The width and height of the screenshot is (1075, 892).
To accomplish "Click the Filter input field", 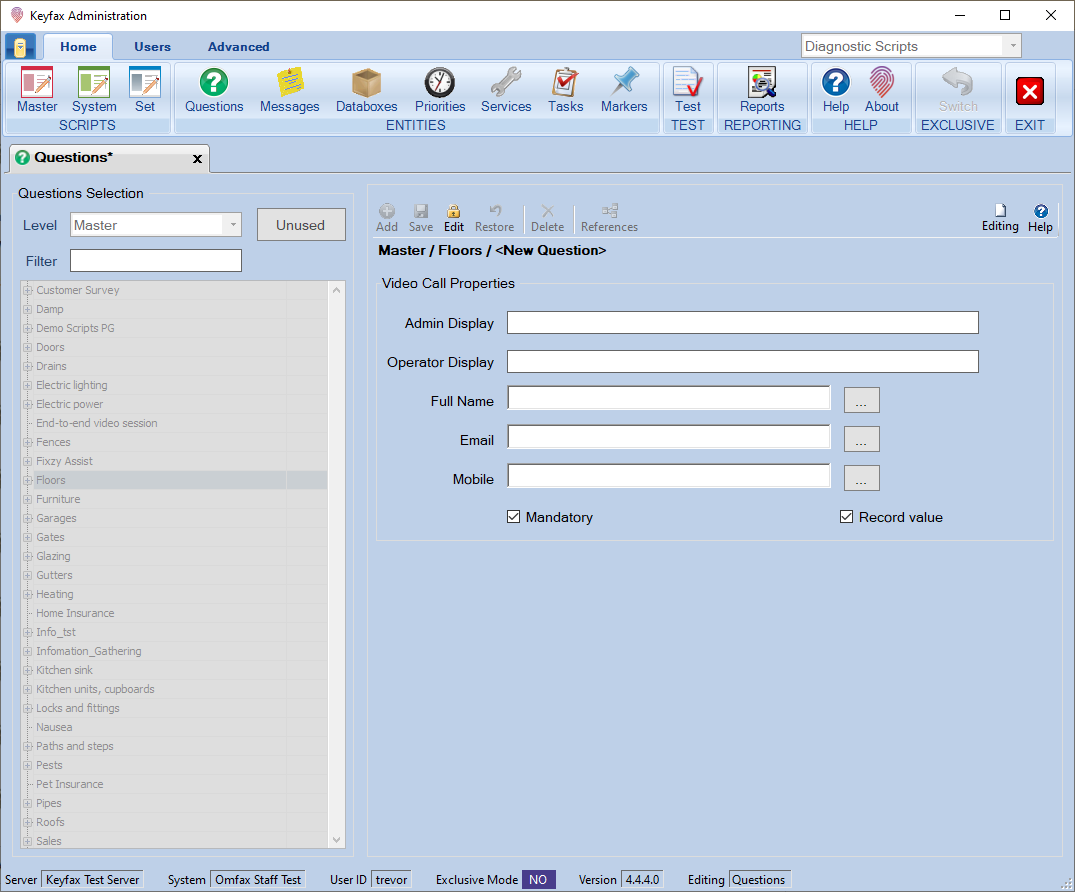I will pos(156,261).
